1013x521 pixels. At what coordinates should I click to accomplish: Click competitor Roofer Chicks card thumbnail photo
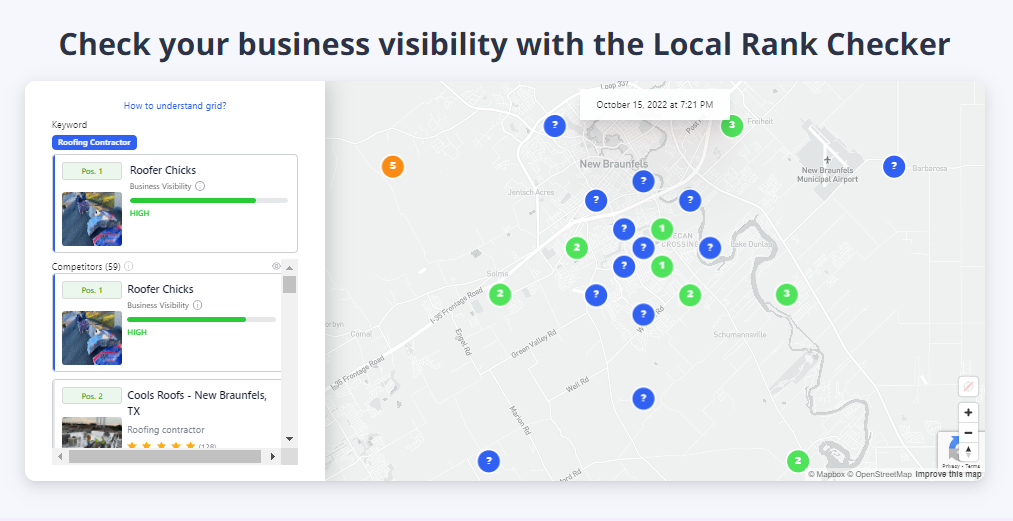[x=92, y=337]
